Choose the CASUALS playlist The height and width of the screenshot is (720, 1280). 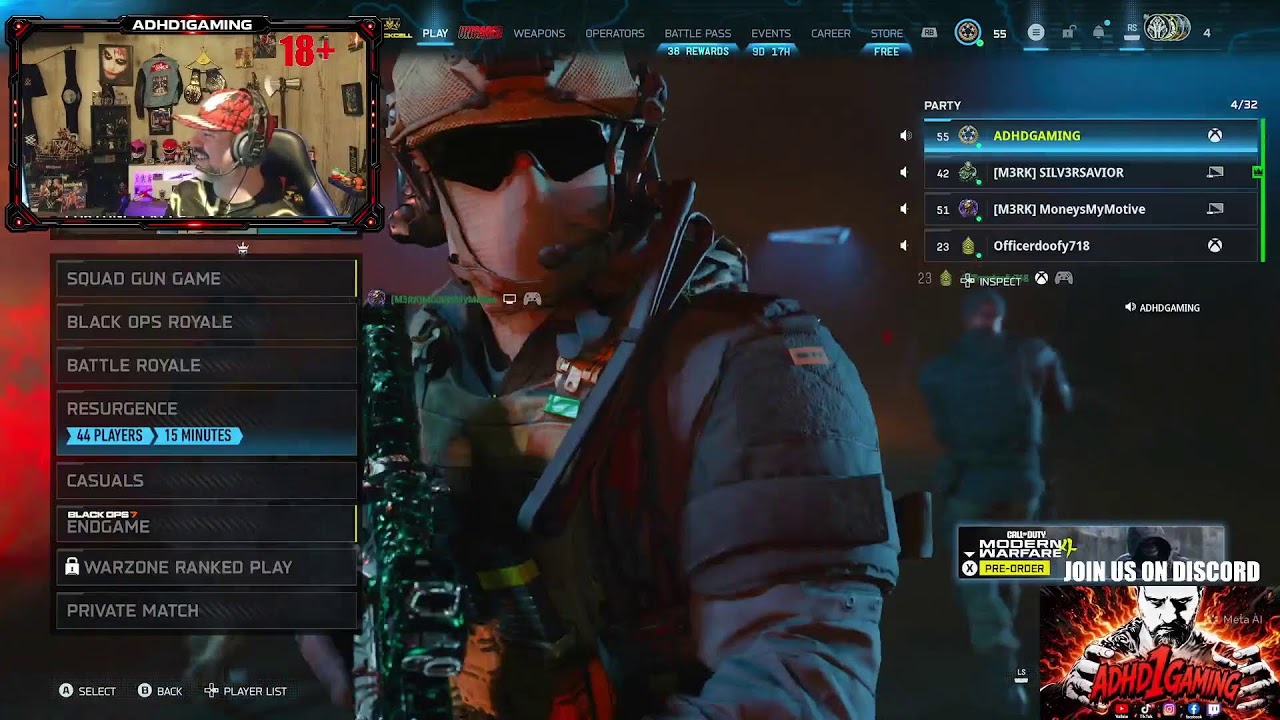click(x=206, y=481)
